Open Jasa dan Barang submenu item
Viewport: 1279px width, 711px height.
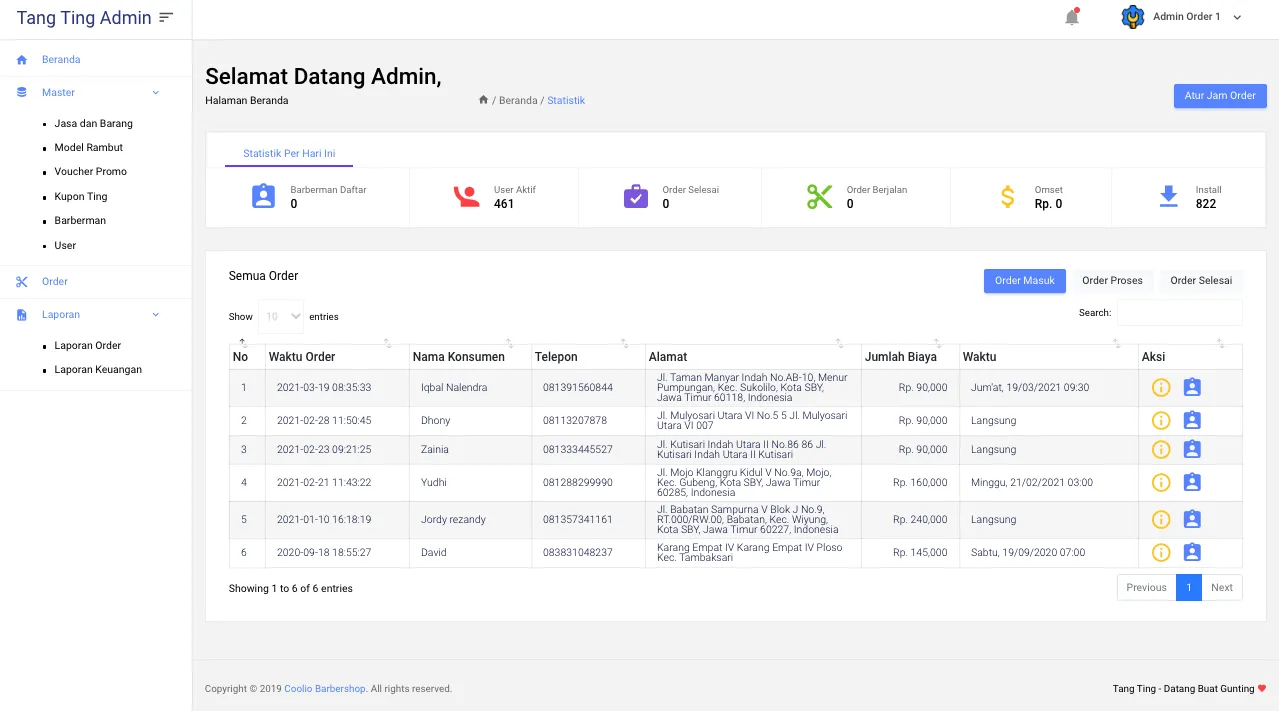coord(93,124)
